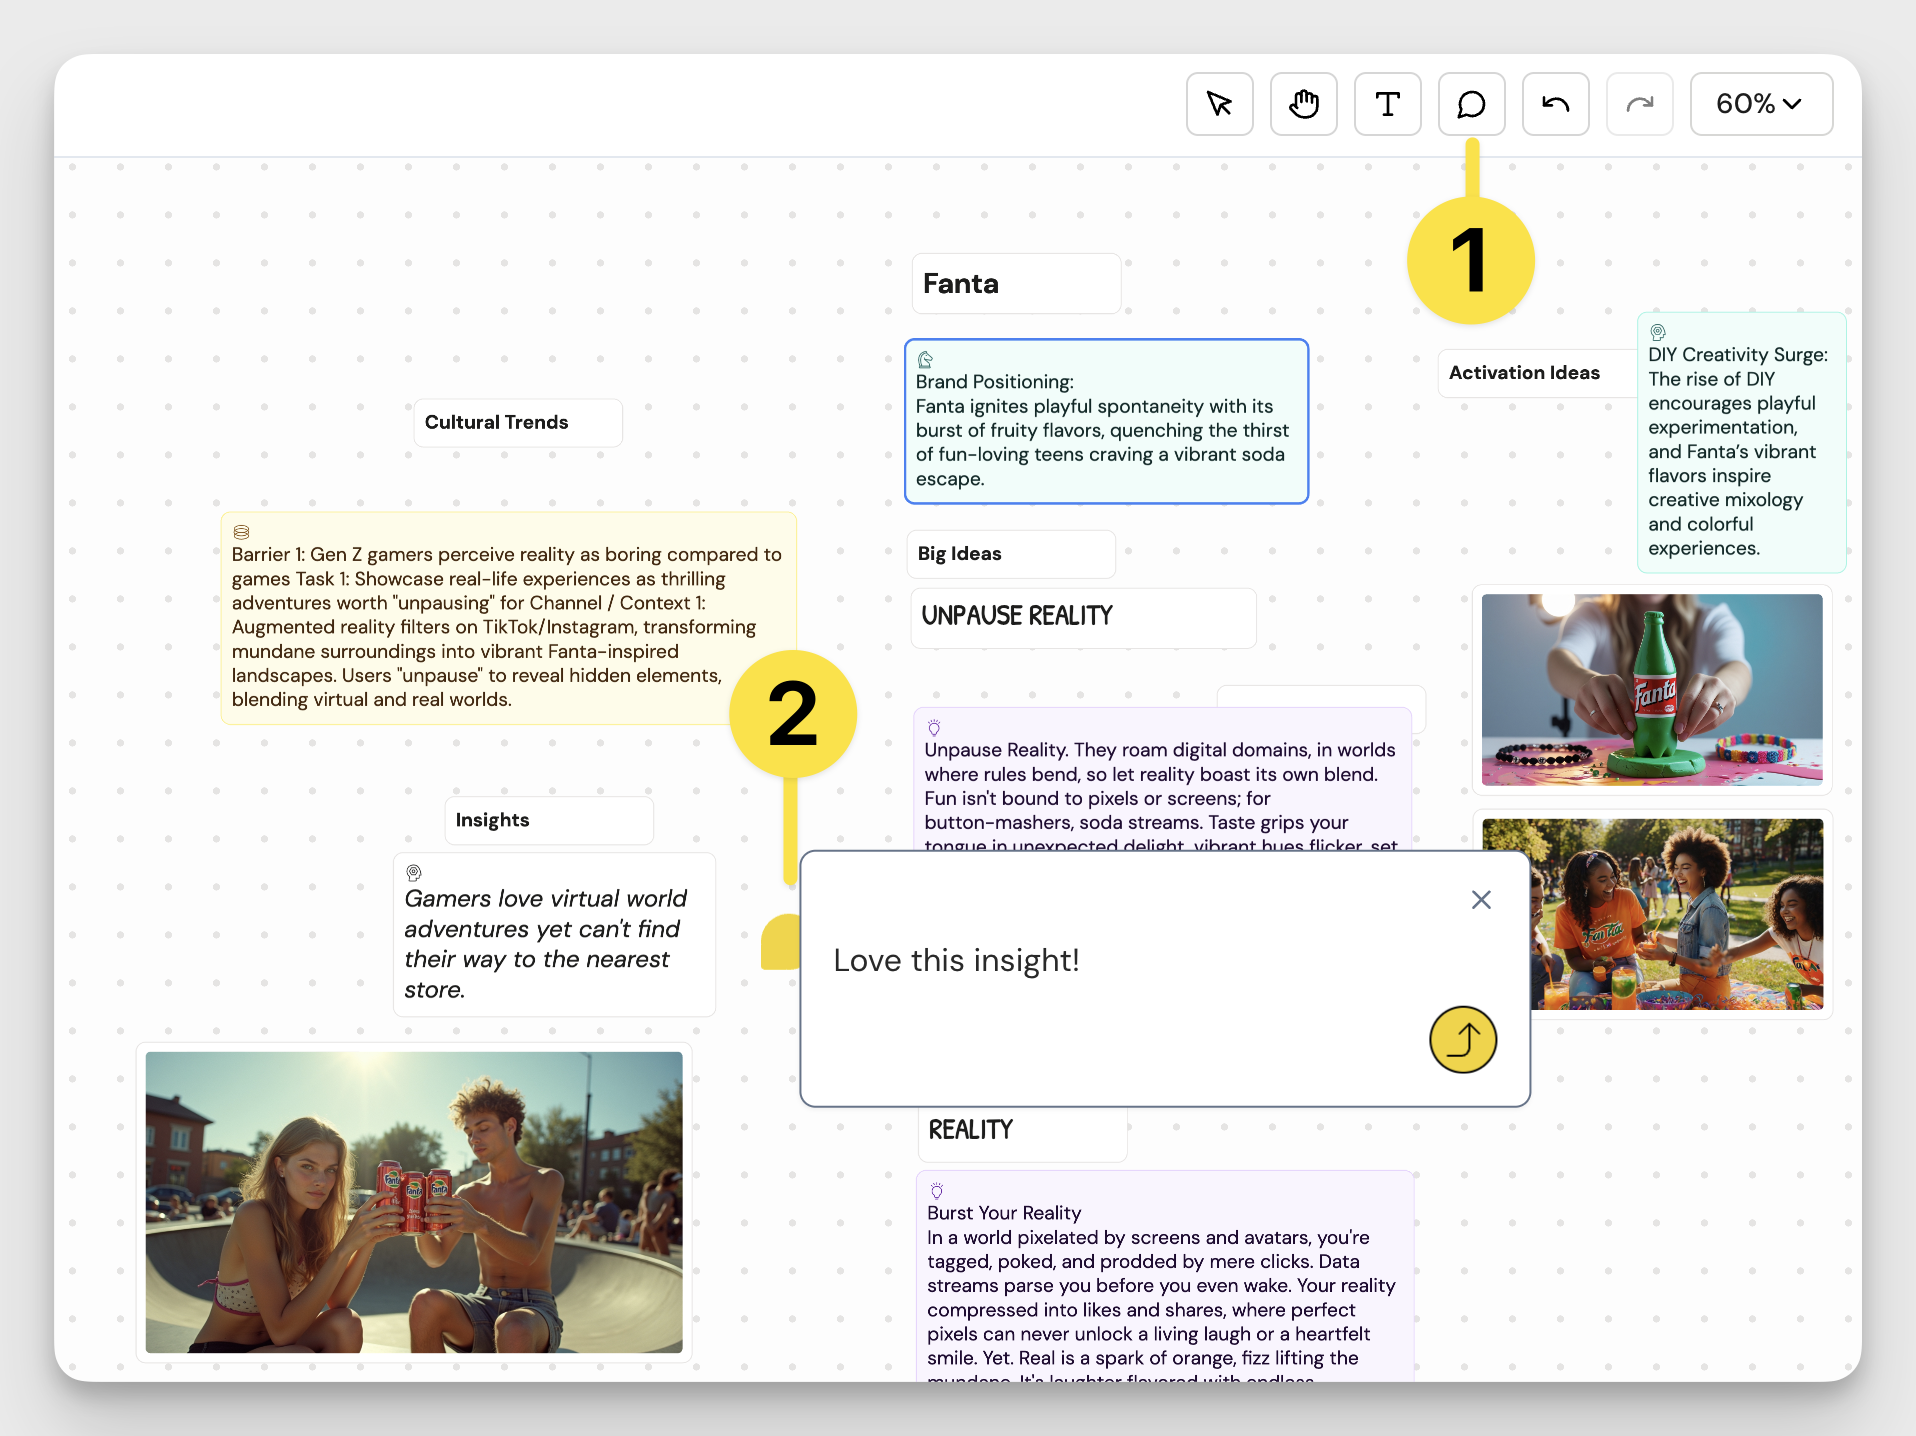
Task: Choose the text tool
Action: coord(1387,104)
